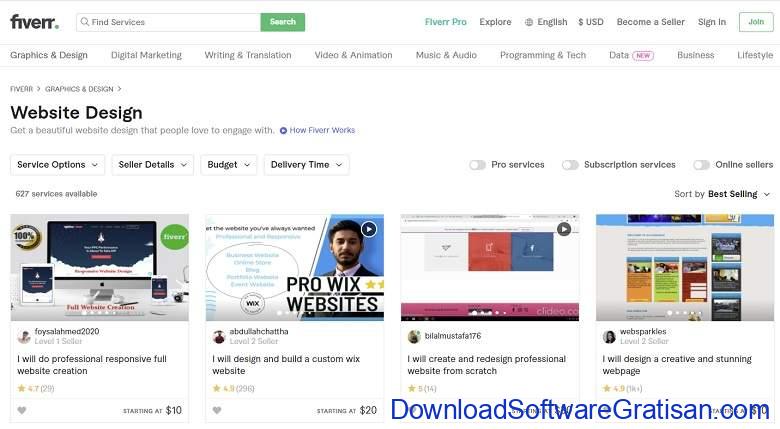Open the Lifestyle category menu

pos(755,55)
